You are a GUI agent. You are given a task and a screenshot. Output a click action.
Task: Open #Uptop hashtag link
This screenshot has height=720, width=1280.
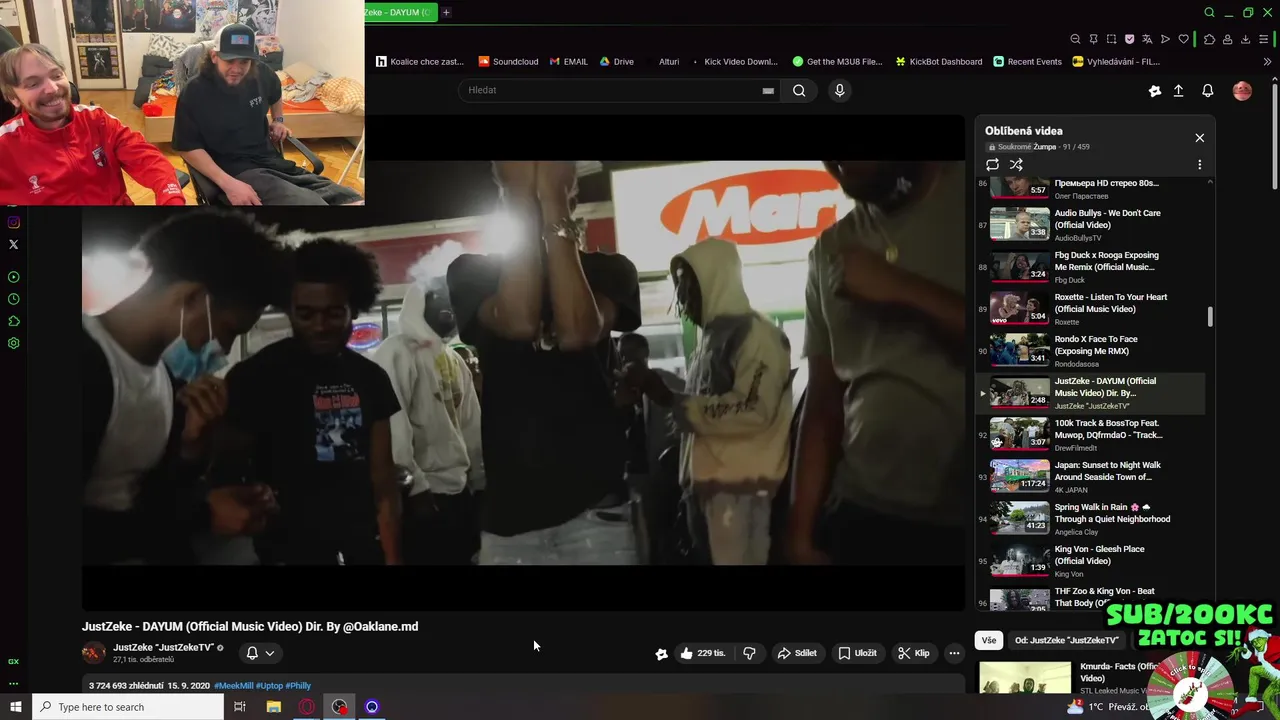(x=269, y=686)
